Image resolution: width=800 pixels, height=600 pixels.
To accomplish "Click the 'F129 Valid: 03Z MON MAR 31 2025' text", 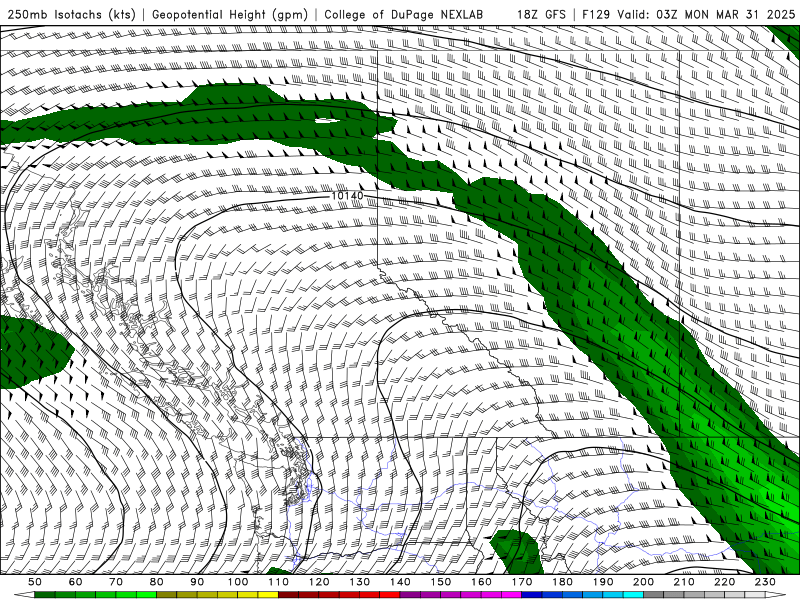I will point(689,14).
